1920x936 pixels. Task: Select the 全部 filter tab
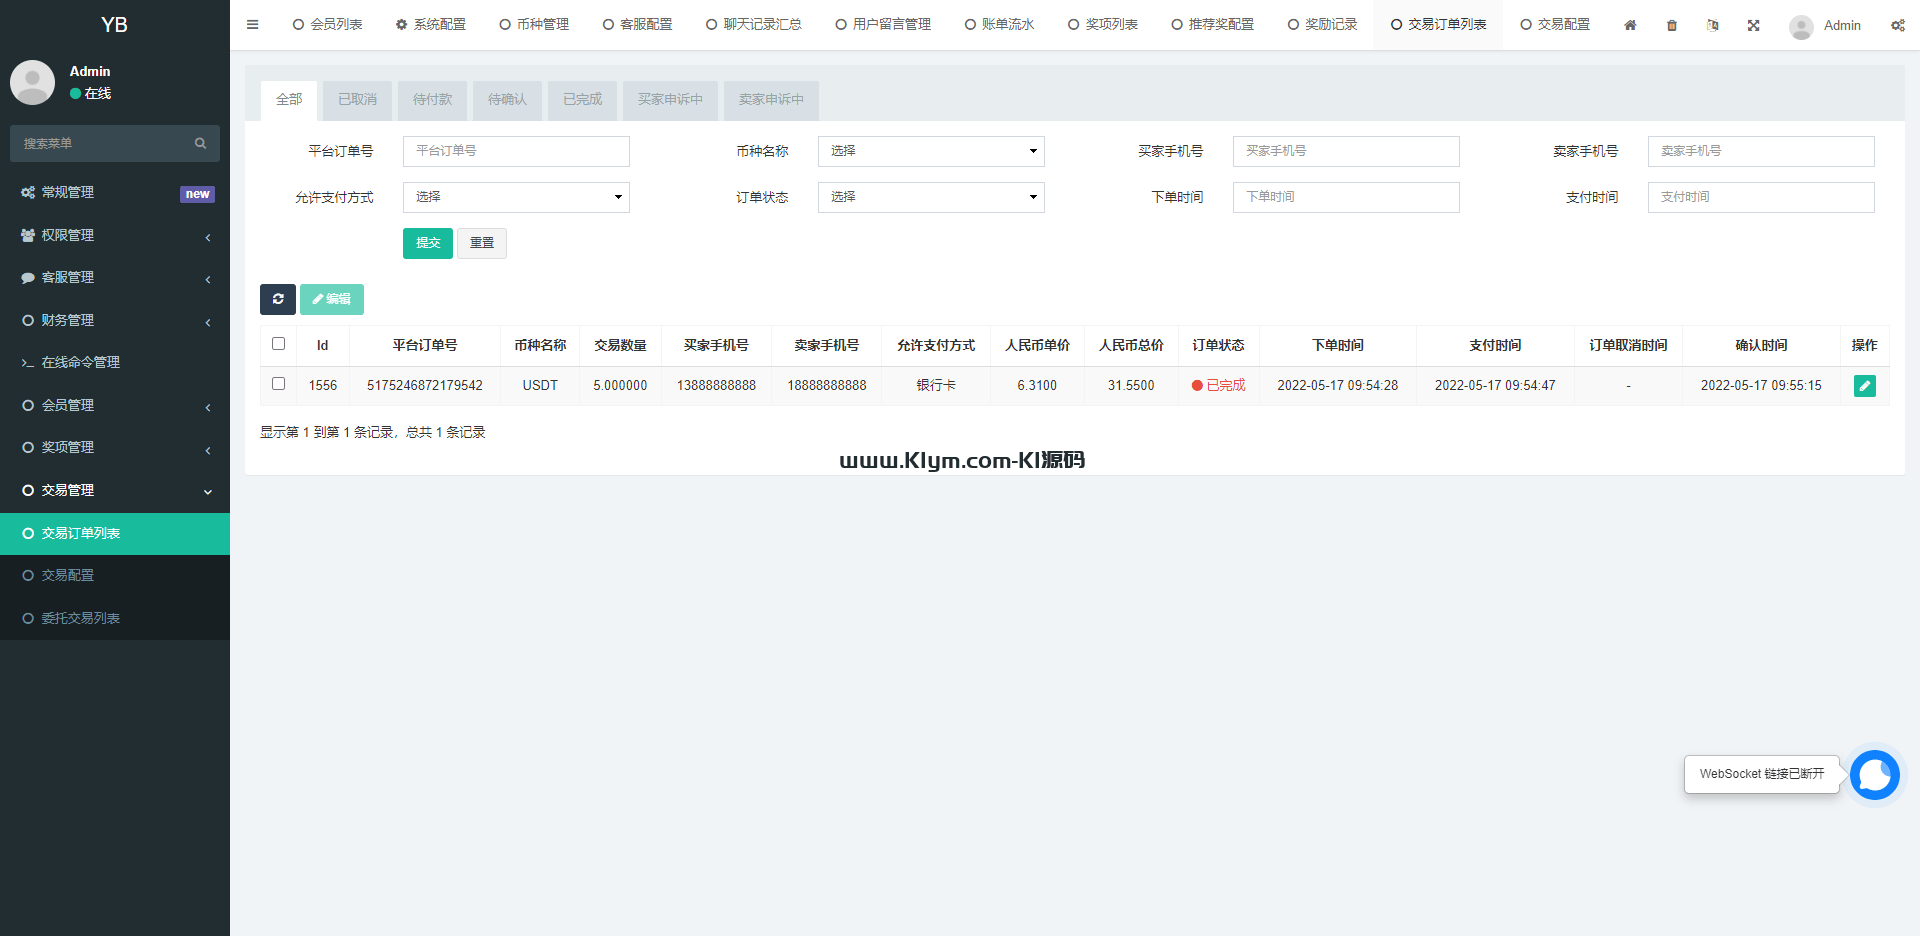click(289, 100)
